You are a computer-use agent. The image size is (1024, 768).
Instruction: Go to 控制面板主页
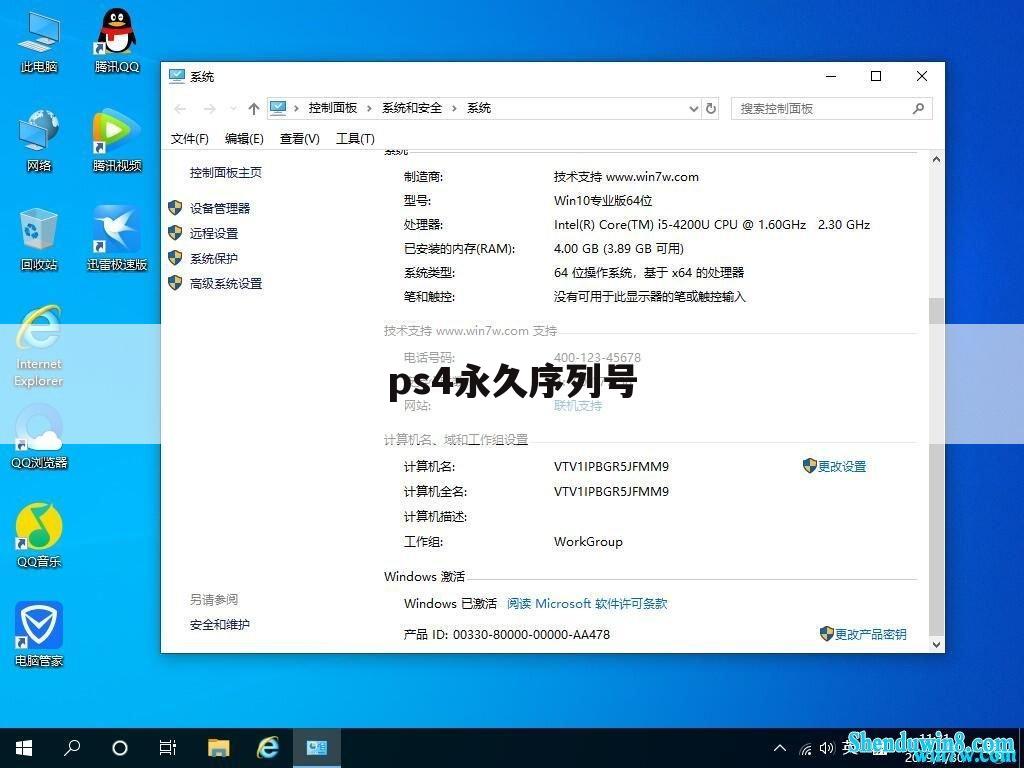226,172
